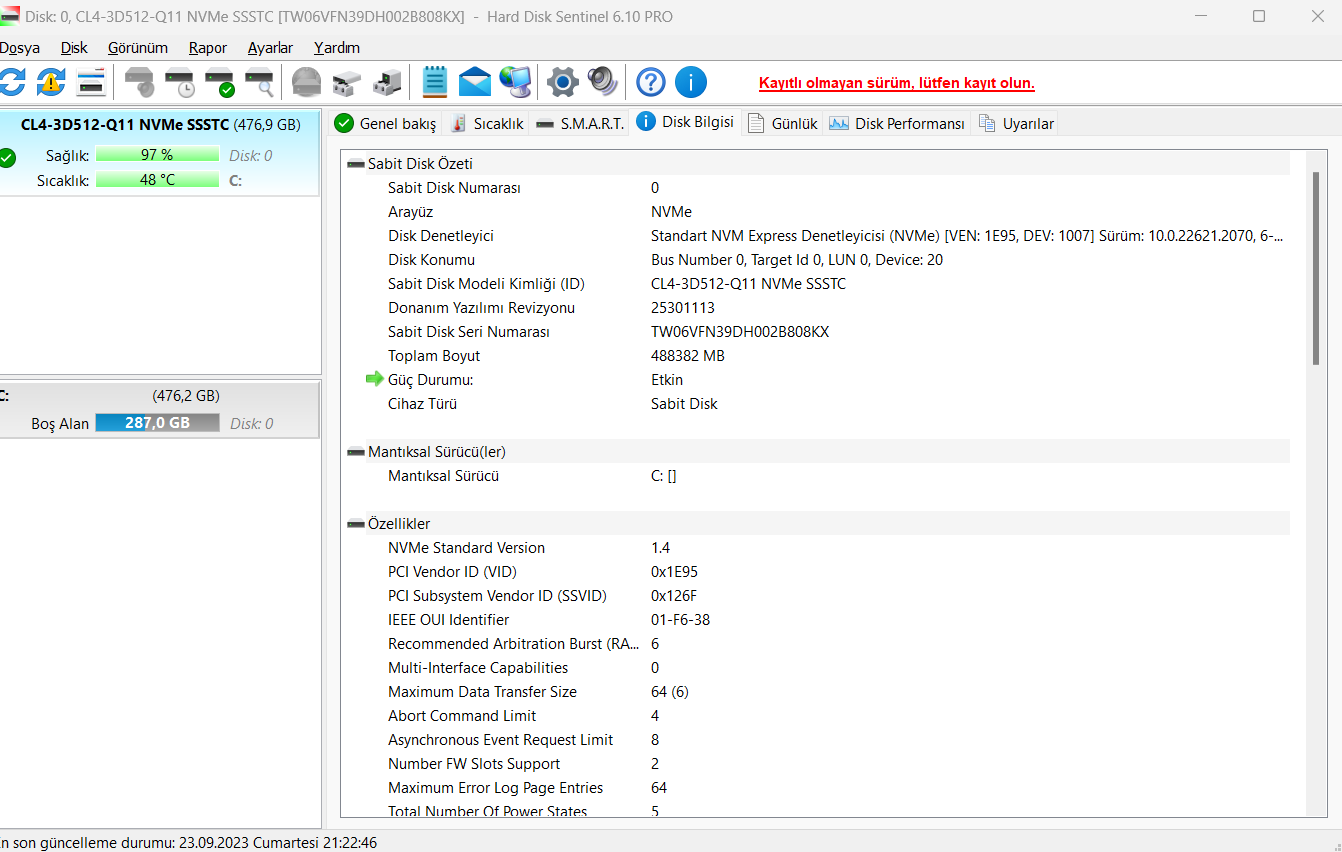Collapse the Mantıksal Sürücü(ler) section
1342x852 pixels.
tap(355, 451)
